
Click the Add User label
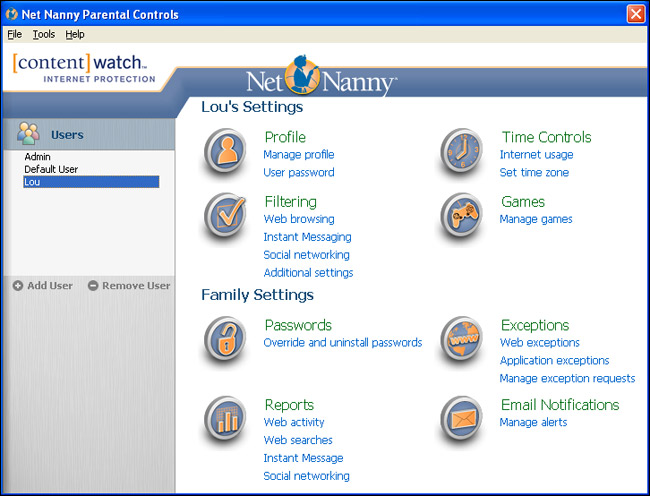point(50,286)
